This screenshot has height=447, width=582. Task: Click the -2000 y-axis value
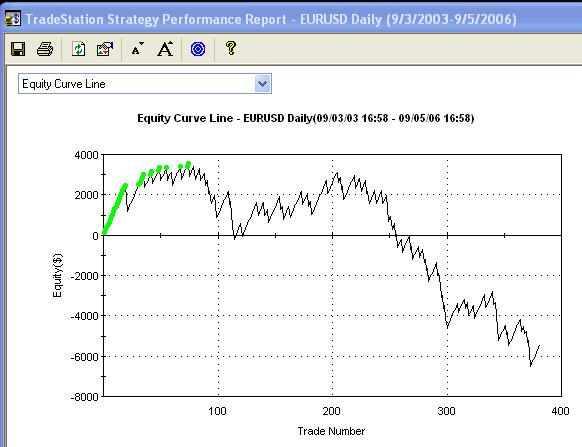tap(85, 276)
